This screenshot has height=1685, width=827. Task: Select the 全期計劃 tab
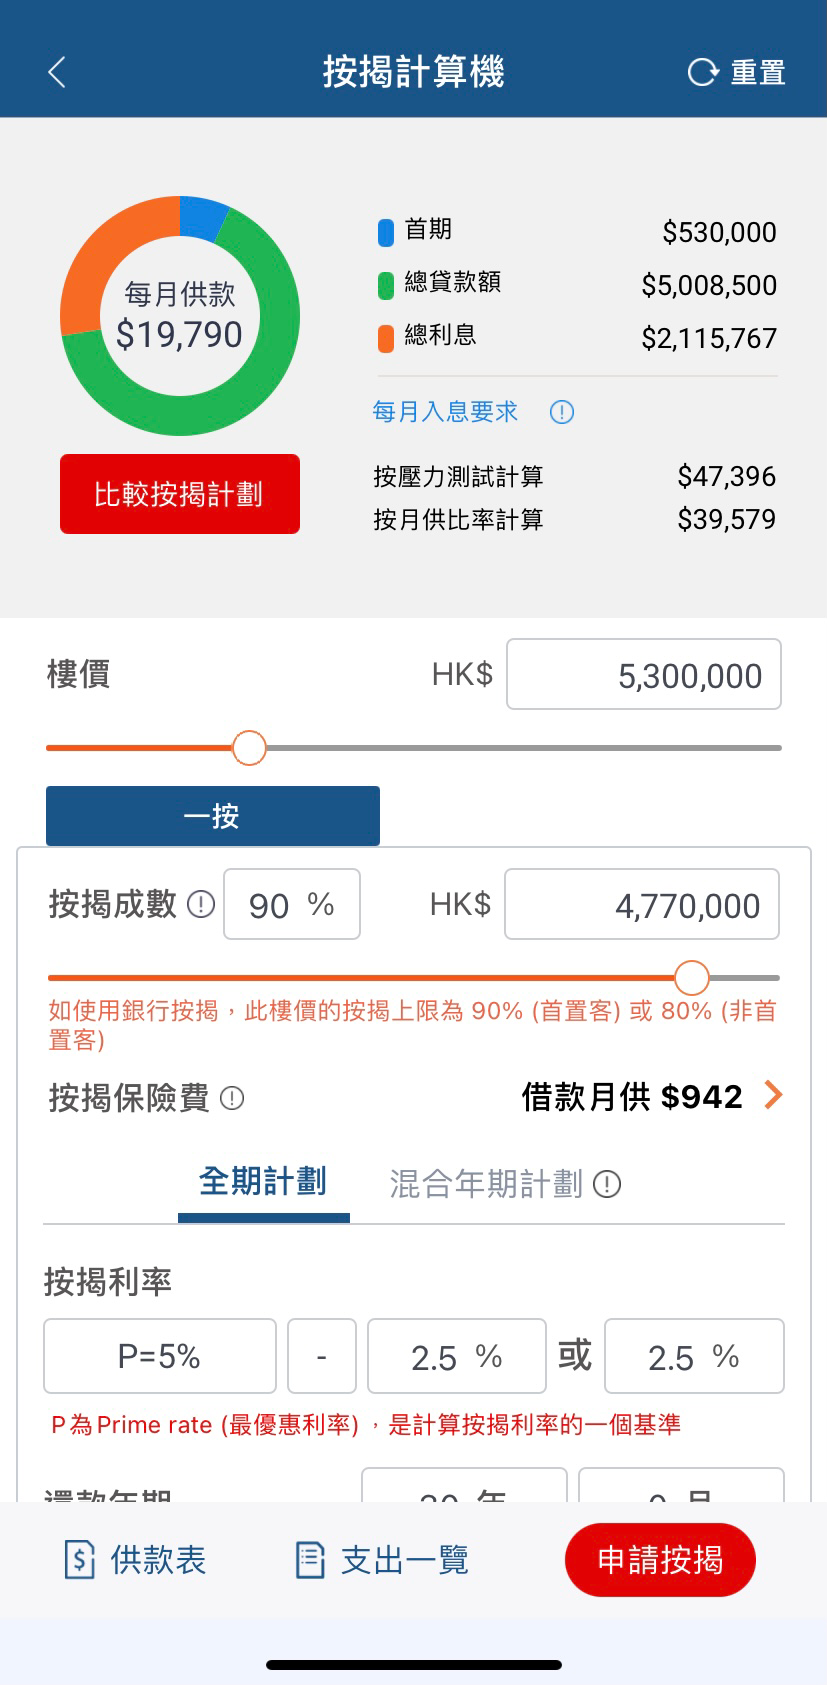263,1182
